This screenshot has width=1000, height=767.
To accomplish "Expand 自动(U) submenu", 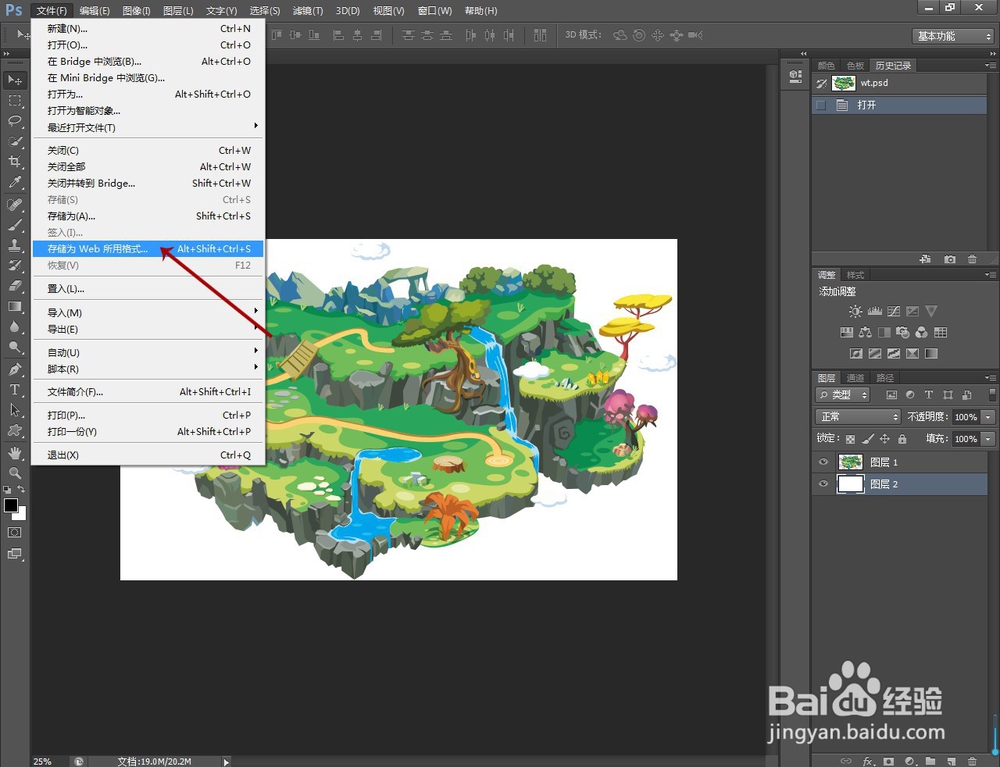I will (x=148, y=353).
